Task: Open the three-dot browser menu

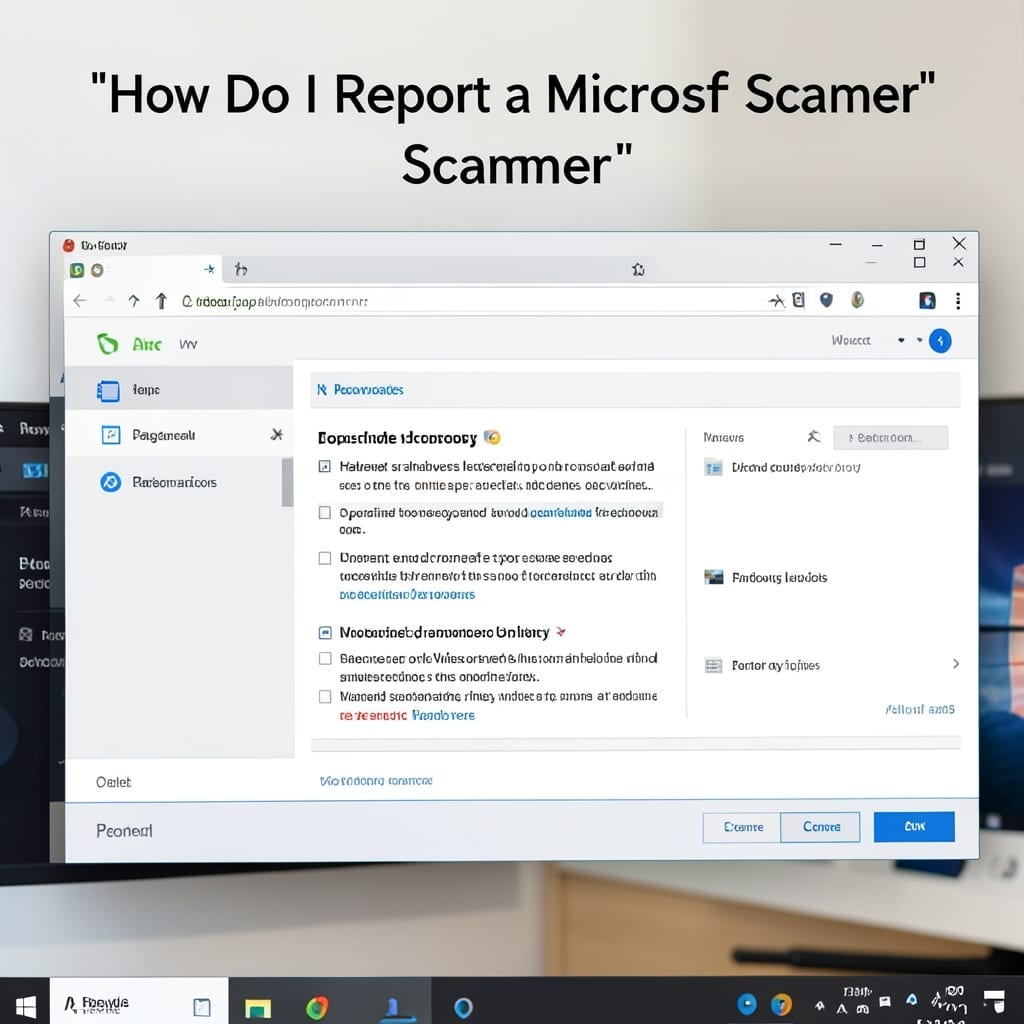Action: [x=957, y=300]
